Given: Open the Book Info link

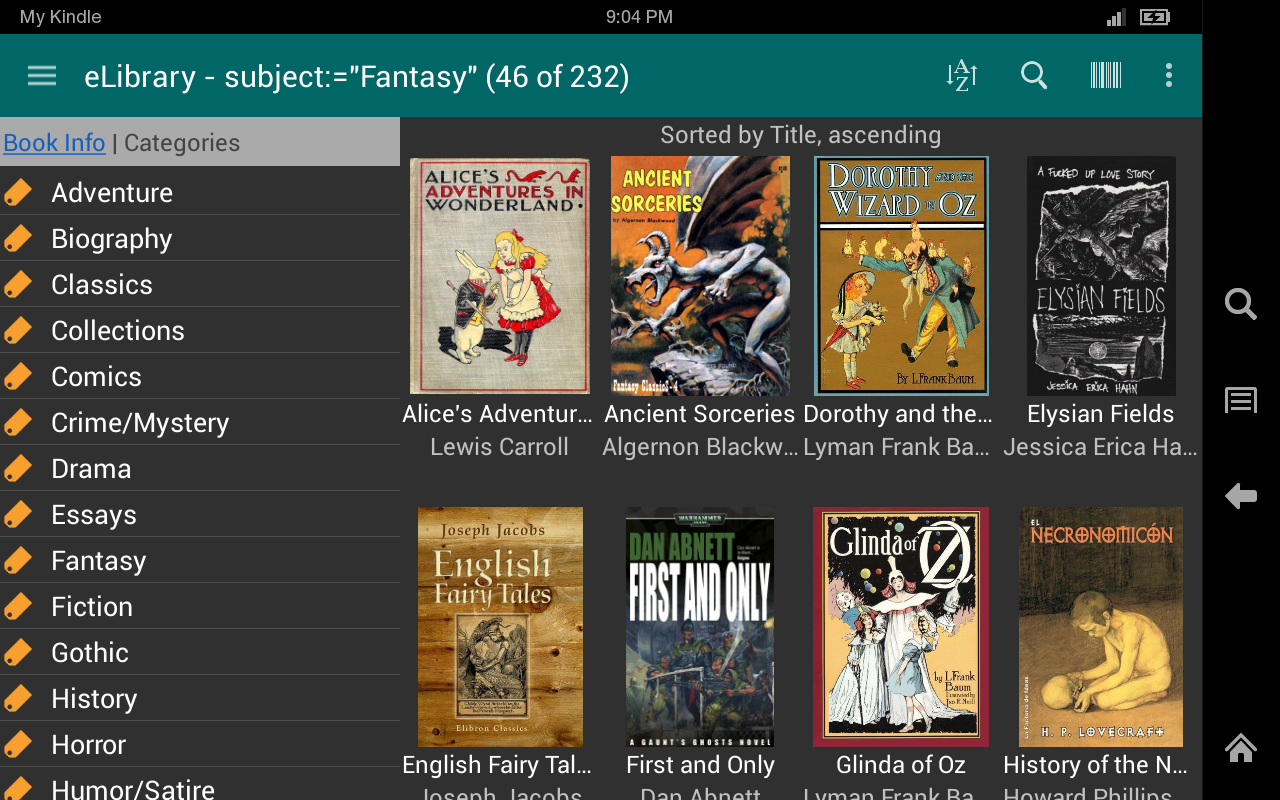Looking at the screenshot, I should point(53,142).
